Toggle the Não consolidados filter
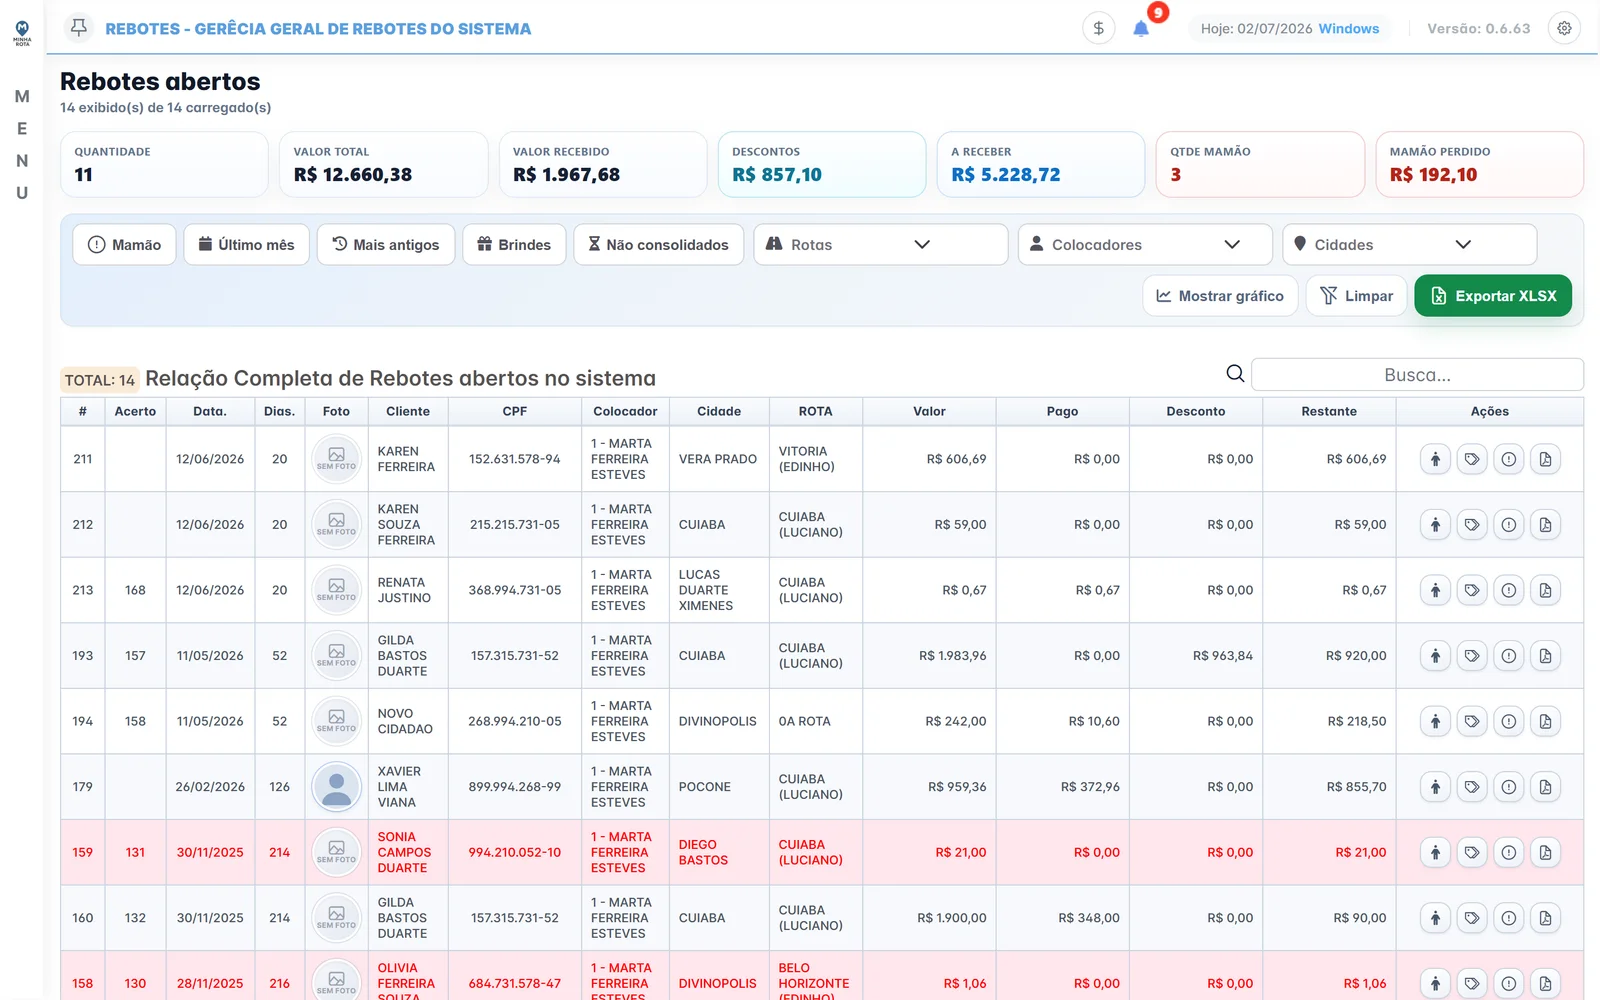This screenshot has width=1600, height=1000. [x=658, y=245]
